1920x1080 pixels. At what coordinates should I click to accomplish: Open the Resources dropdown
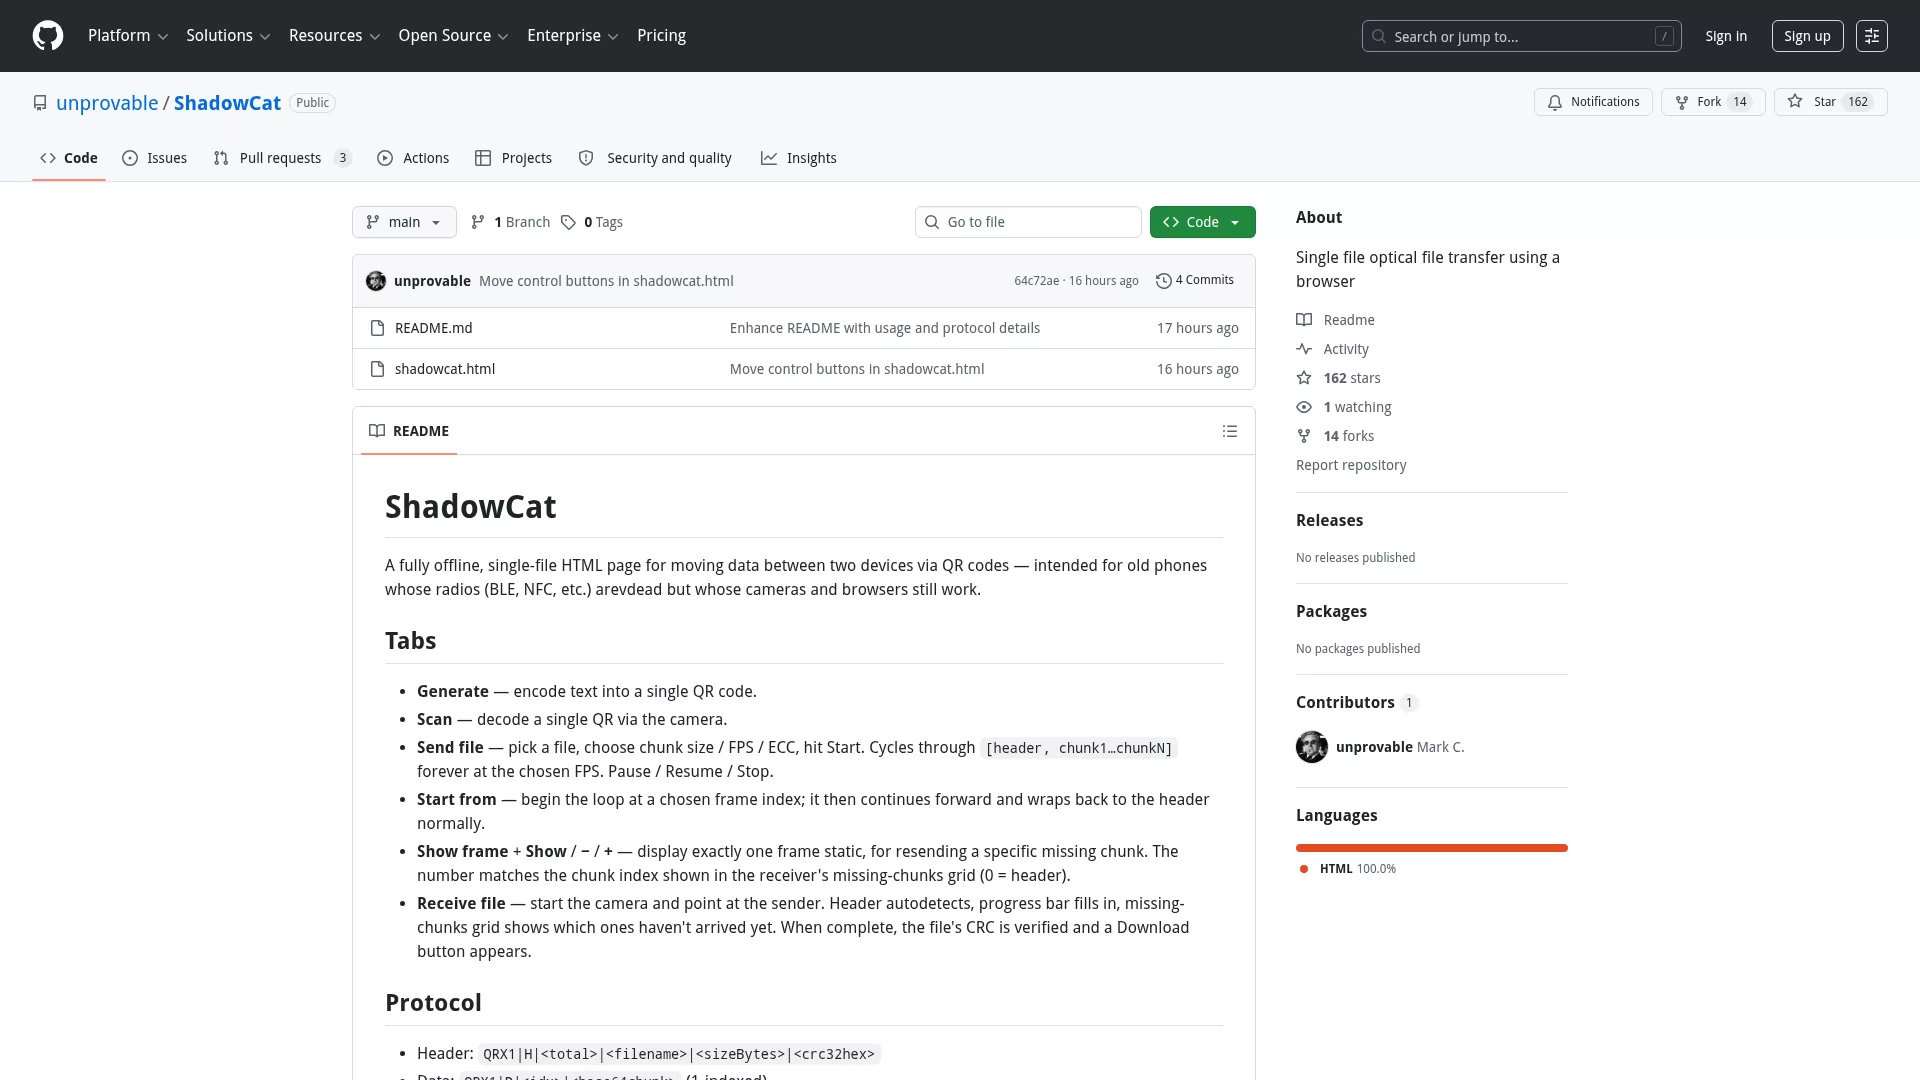pos(334,36)
